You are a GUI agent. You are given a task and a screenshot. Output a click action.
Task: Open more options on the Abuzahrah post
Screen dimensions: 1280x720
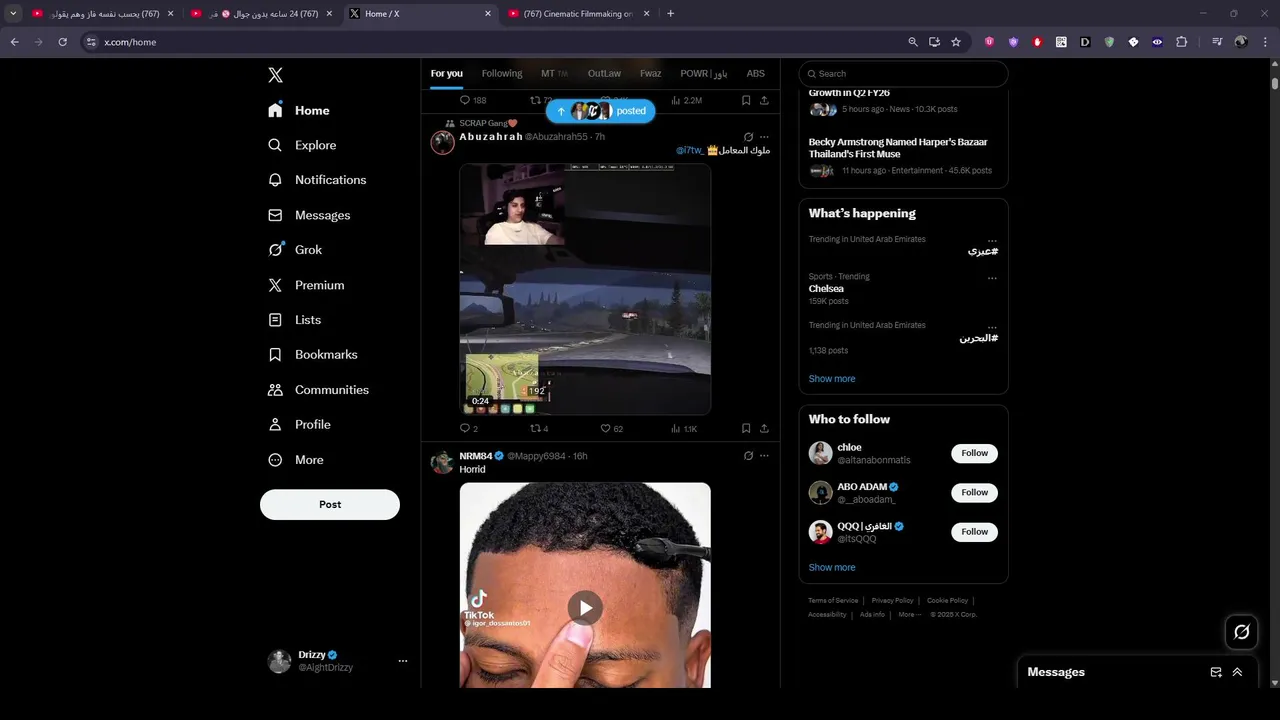pos(764,137)
